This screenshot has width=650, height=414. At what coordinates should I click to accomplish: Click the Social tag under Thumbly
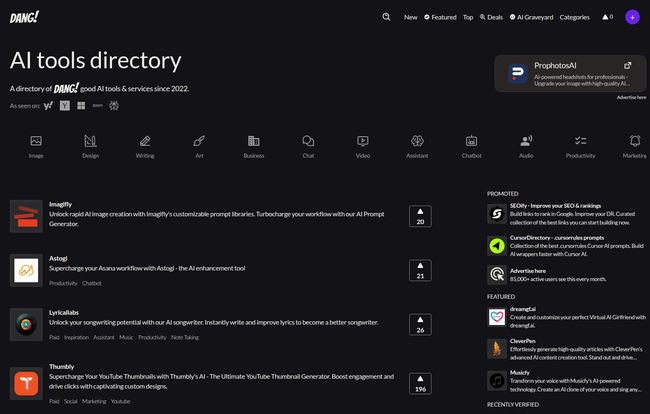(x=70, y=401)
